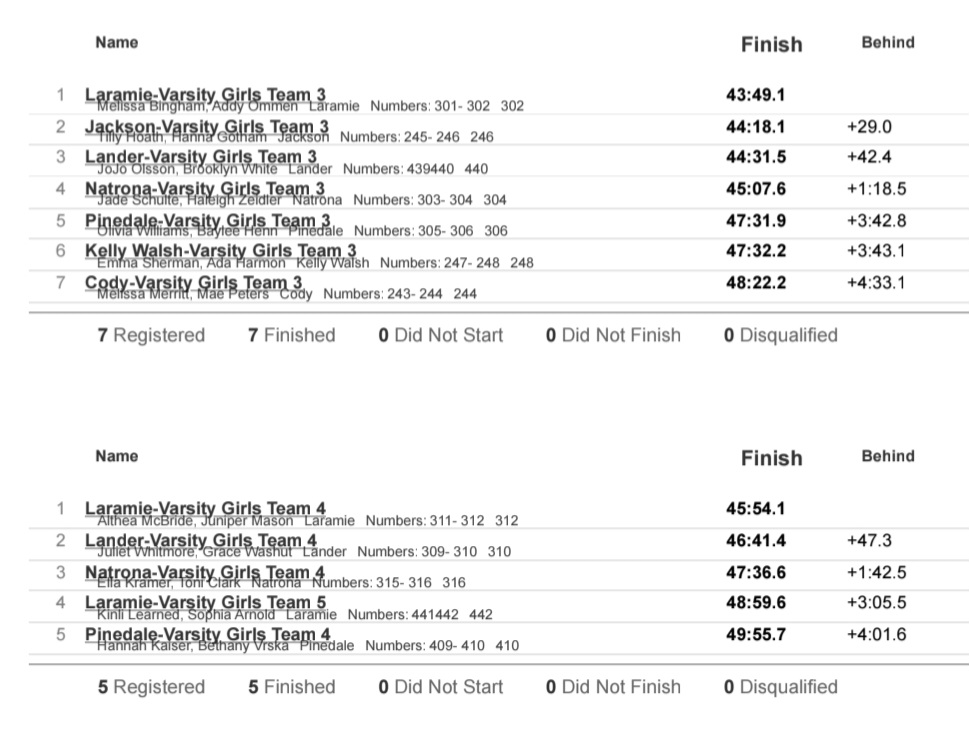Screen dimensions: 969x729
Task: Click the 43:49.1 finish time
Action: (x=755, y=95)
